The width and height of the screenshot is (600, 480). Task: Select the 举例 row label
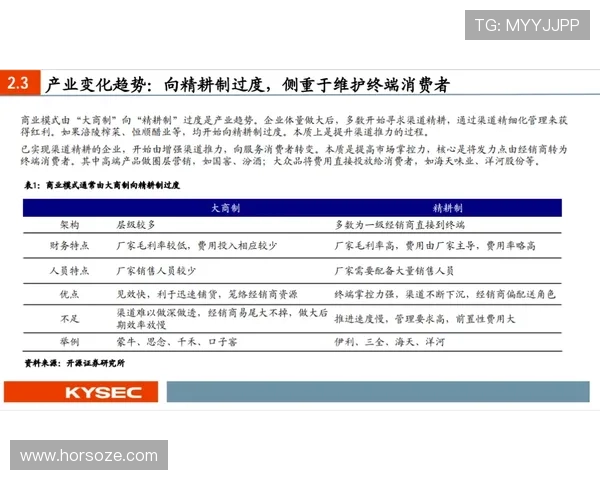pos(70,342)
